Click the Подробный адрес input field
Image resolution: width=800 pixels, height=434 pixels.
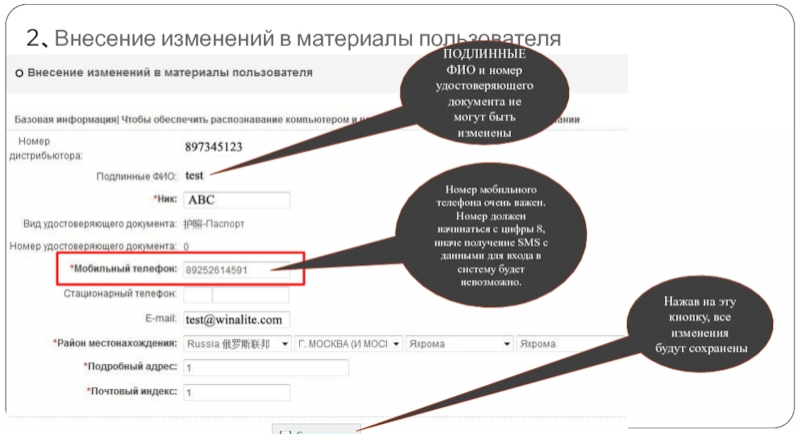(x=266, y=368)
